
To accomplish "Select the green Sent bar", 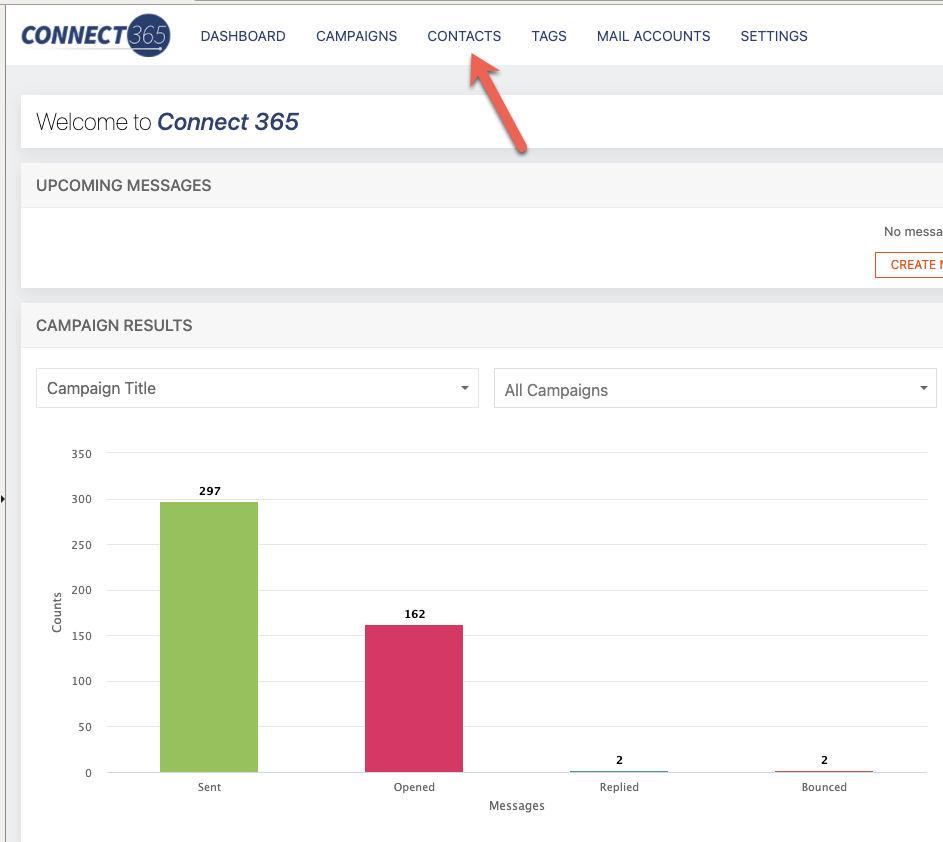I will click(209, 636).
